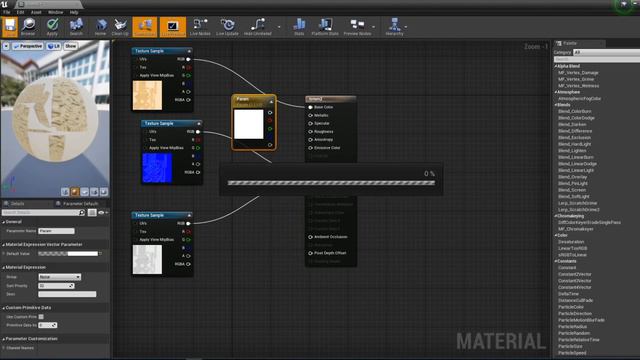Click the Base Color input pin
The width and height of the screenshot is (640, 360).
tap(310, 107)
